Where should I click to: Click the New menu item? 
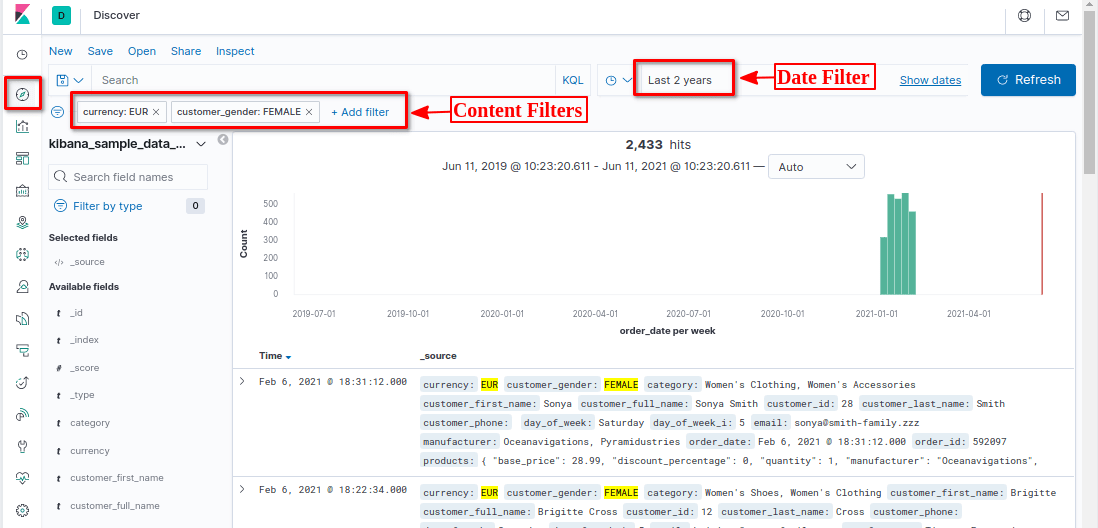[x=60, y=51]
